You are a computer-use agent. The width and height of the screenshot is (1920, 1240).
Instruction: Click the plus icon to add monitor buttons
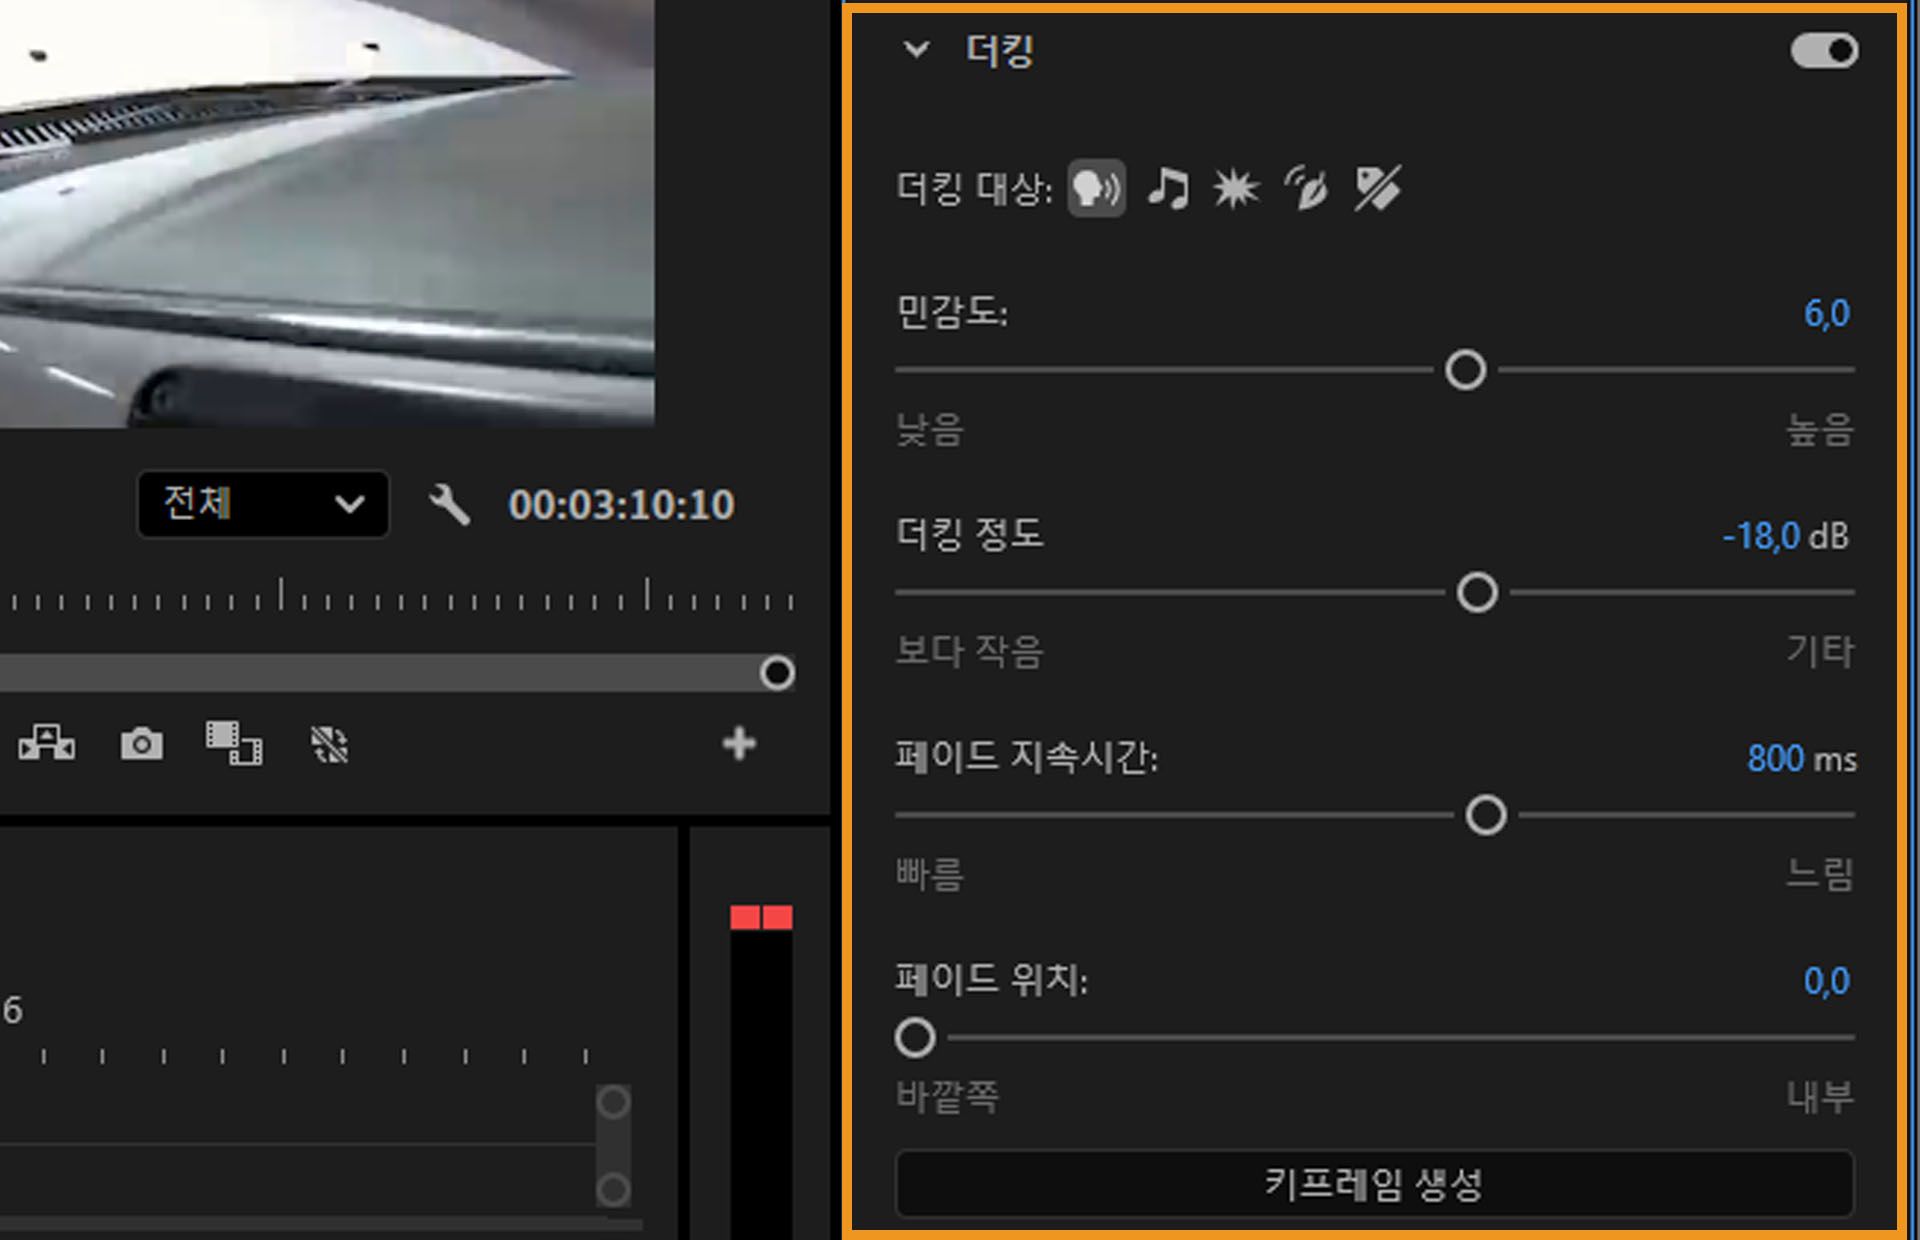pos(740,744)
